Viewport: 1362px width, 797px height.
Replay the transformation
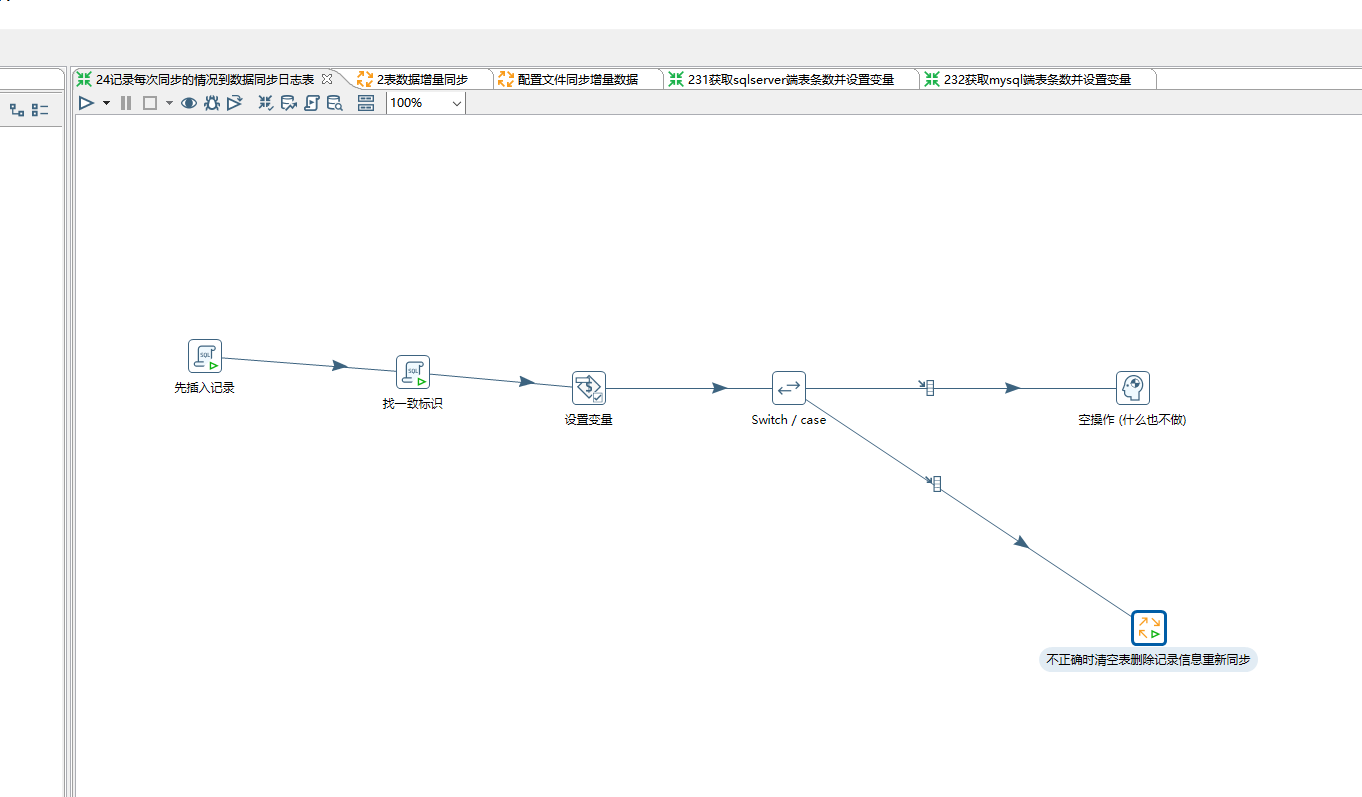coord(235,103)
